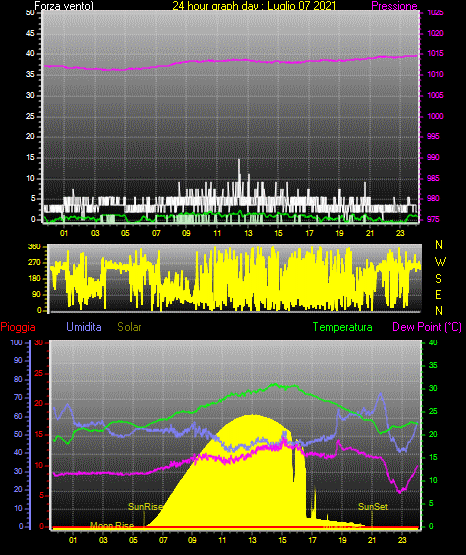The height and width of the screenshot is (555, 466).
Task: Click the 'E' compass direction label
Action: [438, 294]
